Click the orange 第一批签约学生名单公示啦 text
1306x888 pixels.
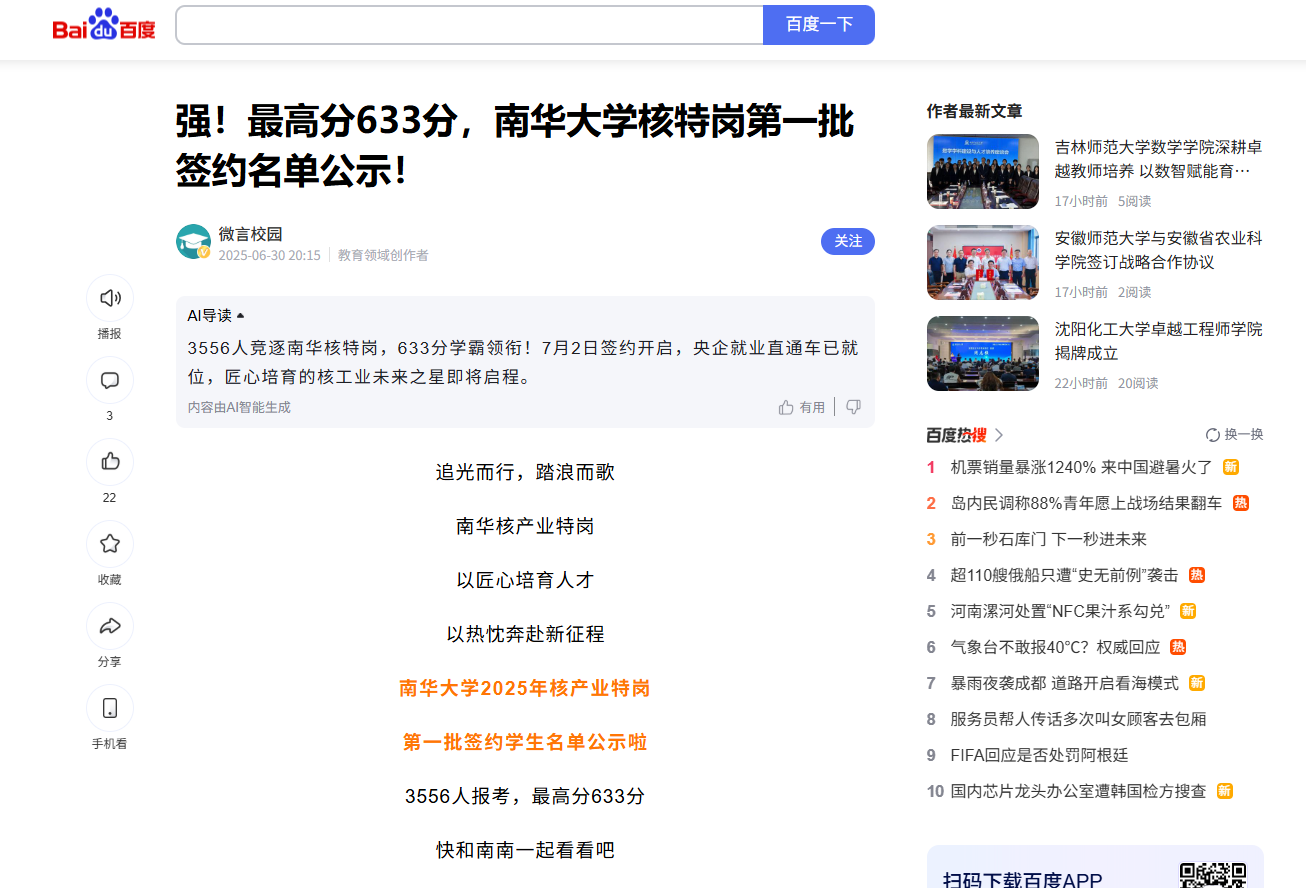[x=525, y=742]
